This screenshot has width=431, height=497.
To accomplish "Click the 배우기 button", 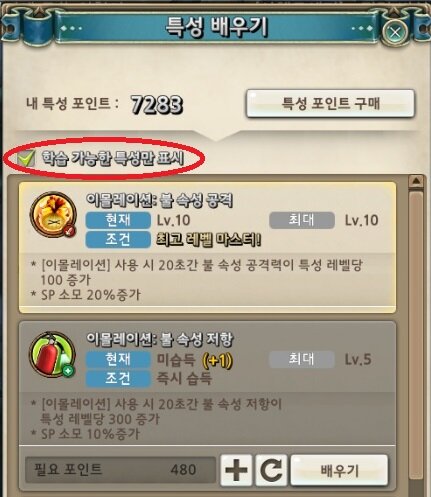I will click(x=339, y=470).
